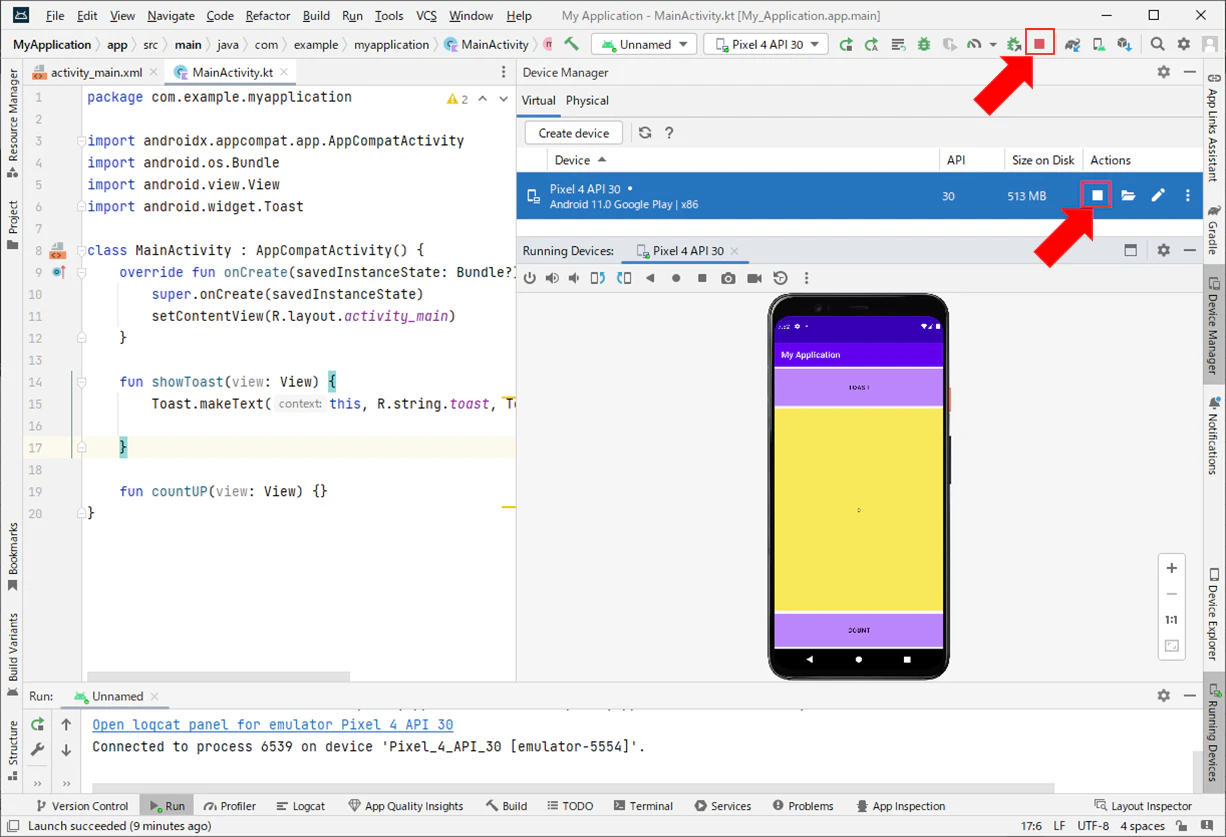Image resolution: width=1226 pixels, height=837 pixels.
Task: Tap the COUNT button in emulator
Action: tap(859, 630)
